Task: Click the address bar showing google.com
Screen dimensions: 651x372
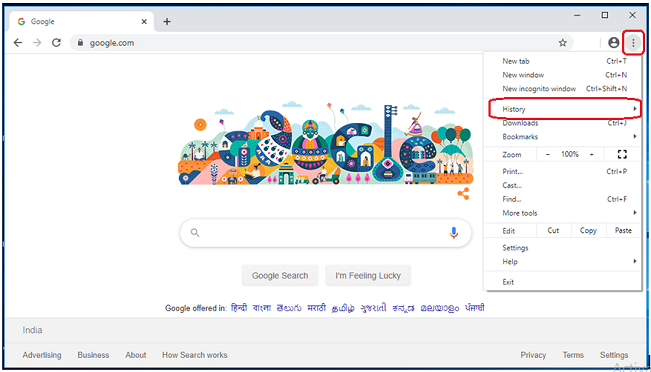Action: 322,42
